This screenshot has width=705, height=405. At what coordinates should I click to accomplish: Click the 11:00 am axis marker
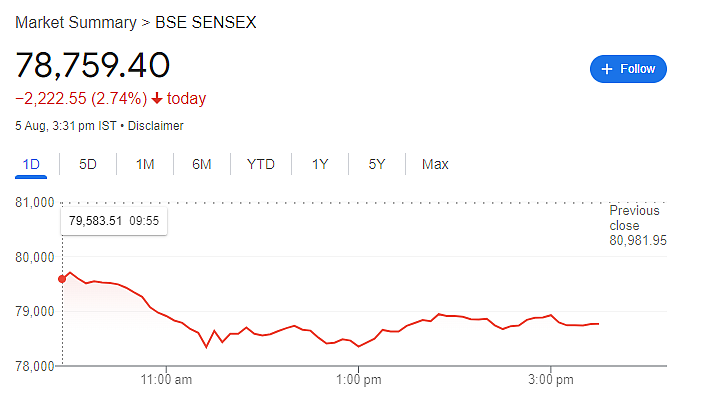tap(166, 380)
